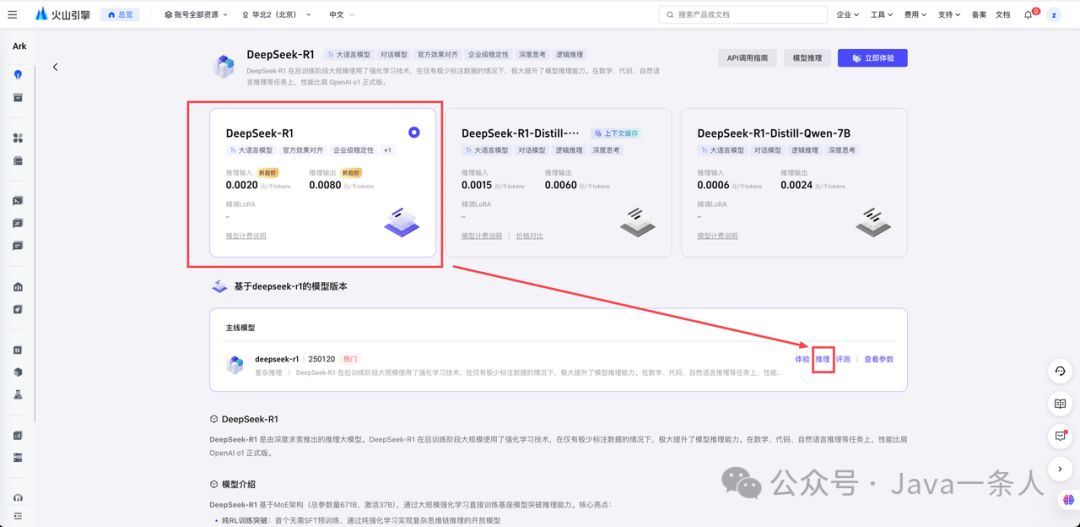This screenshot has height=527, width=1080.
Task: Open 模型计费说明 in DeepSeek-R1 card
Action: (246, 236)
